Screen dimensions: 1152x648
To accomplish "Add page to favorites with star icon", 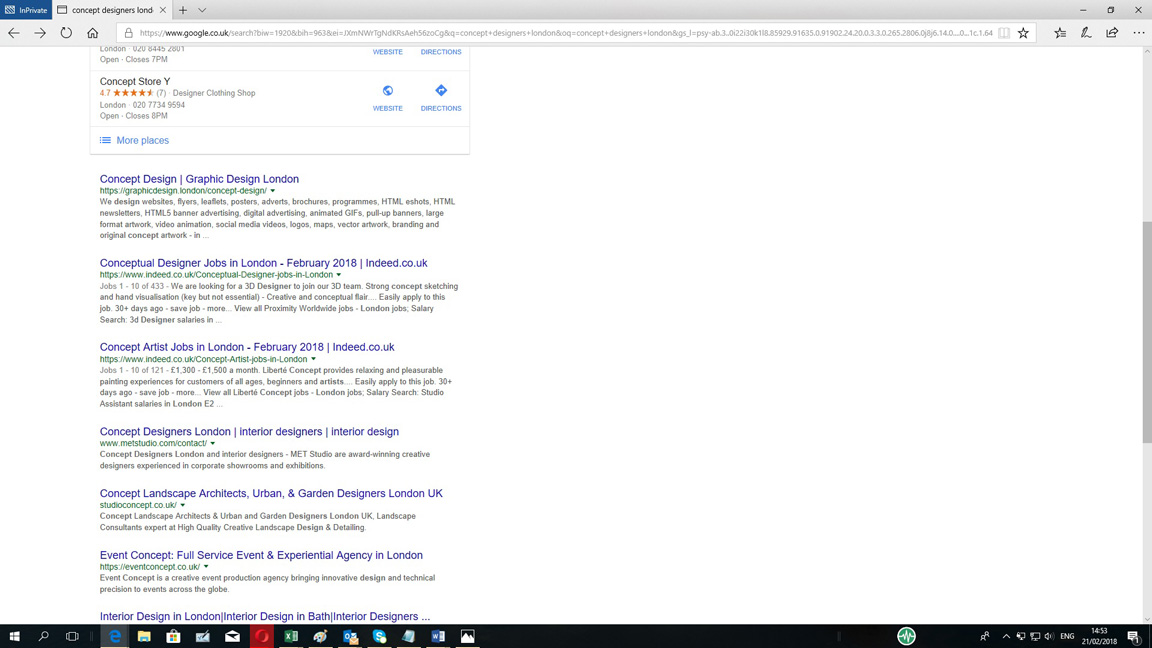I will [1023, 33].
